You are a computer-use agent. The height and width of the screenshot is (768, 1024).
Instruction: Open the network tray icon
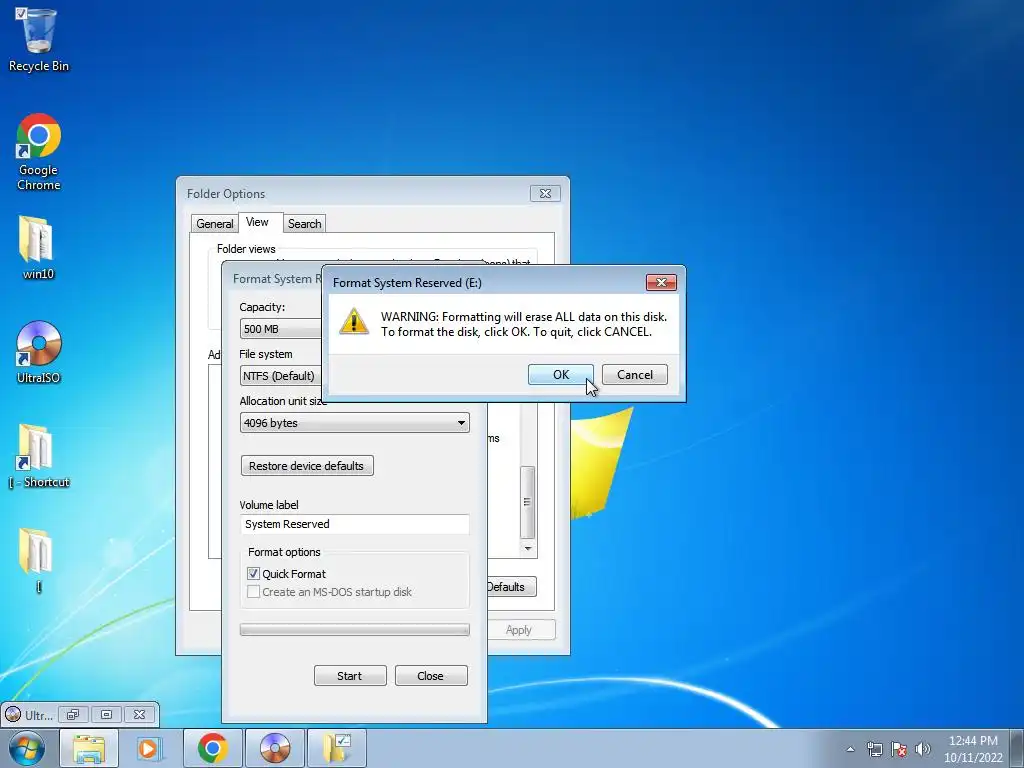874,749
